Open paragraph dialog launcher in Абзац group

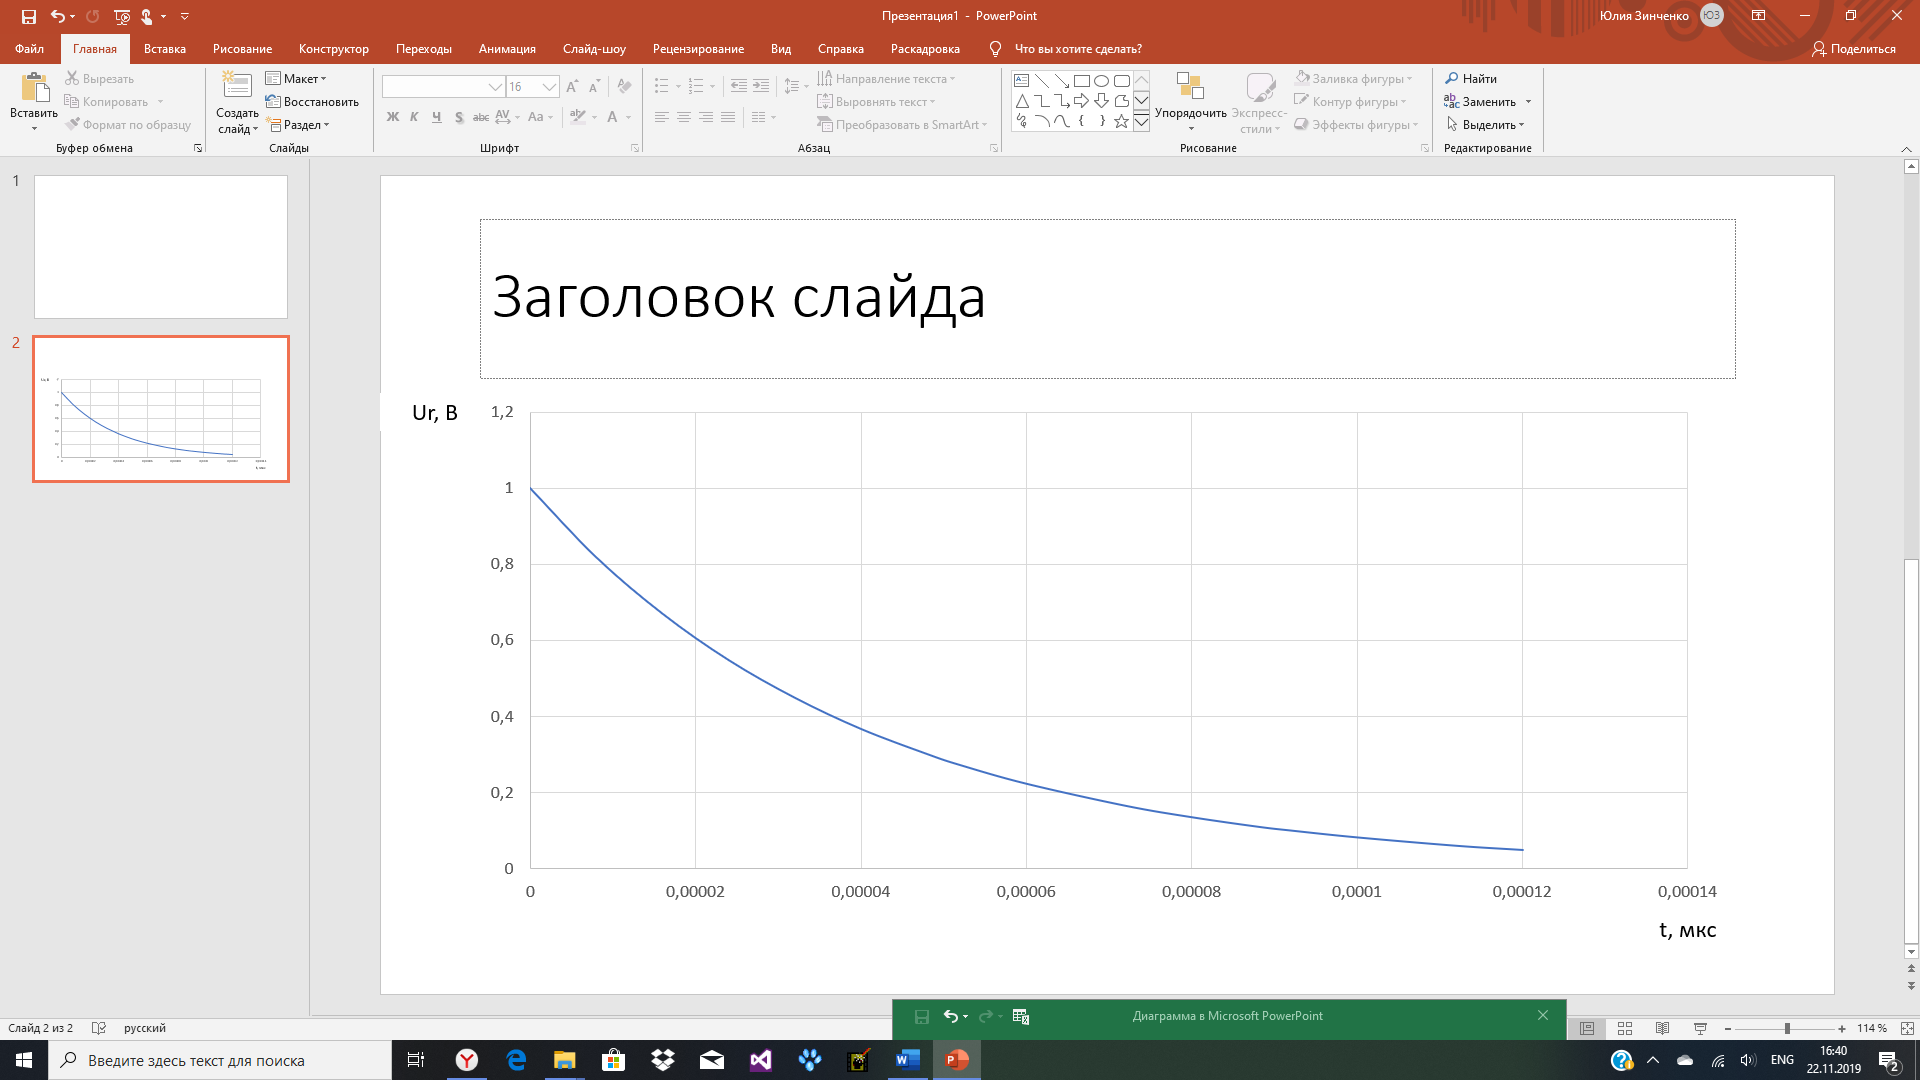[x=994, y=148]
